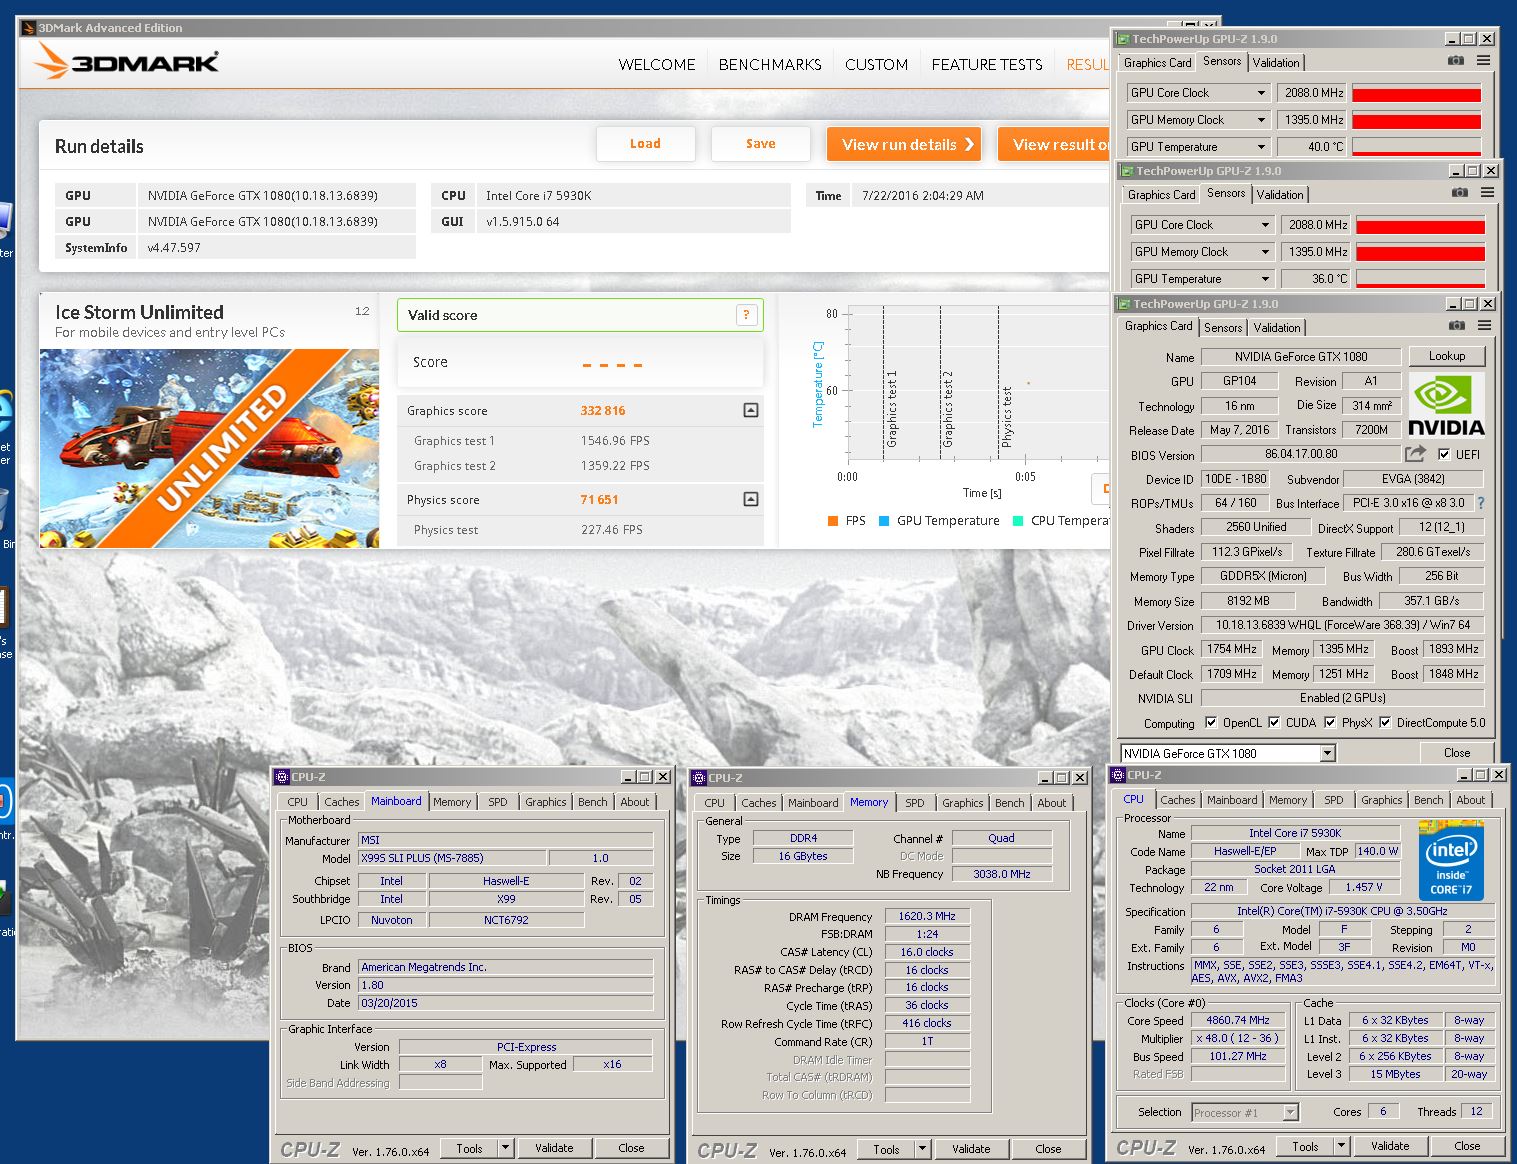
Task: Take screenshot via camera icon in GPU-Z Graphics Card window
Action: click(x=1457, y=326)
